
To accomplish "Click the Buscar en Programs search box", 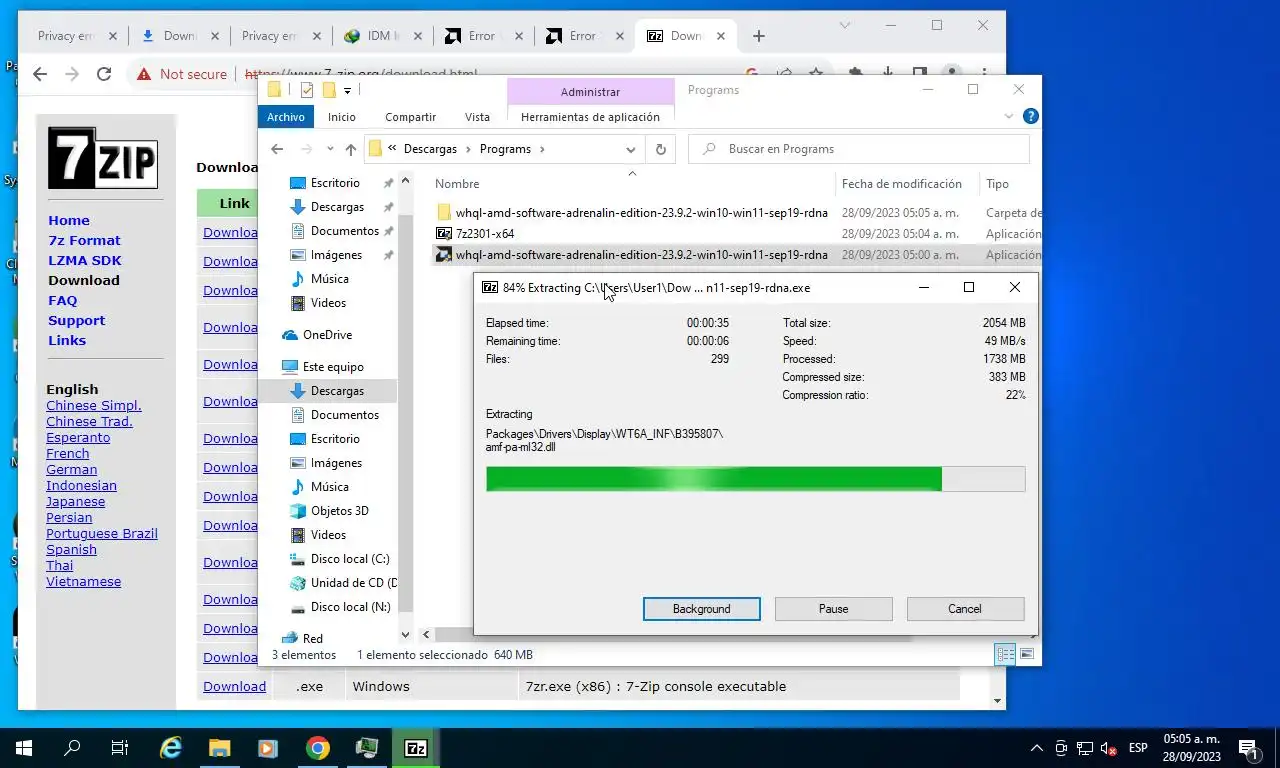I will pos(859,149).
